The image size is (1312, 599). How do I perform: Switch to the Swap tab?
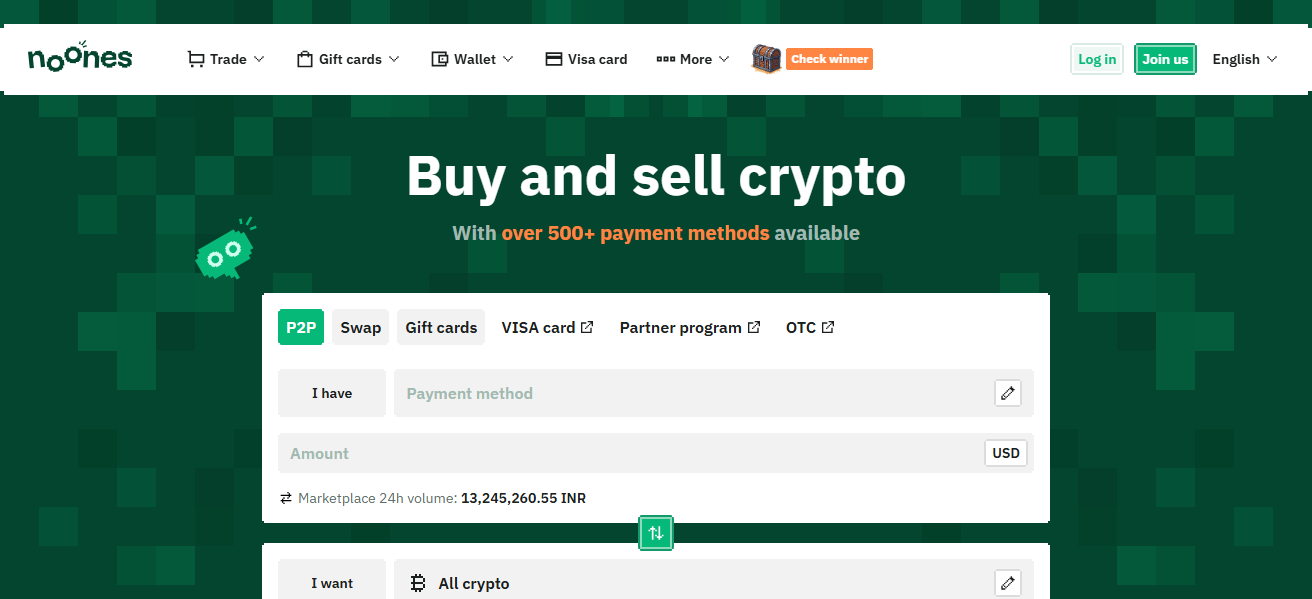[360, 327]
